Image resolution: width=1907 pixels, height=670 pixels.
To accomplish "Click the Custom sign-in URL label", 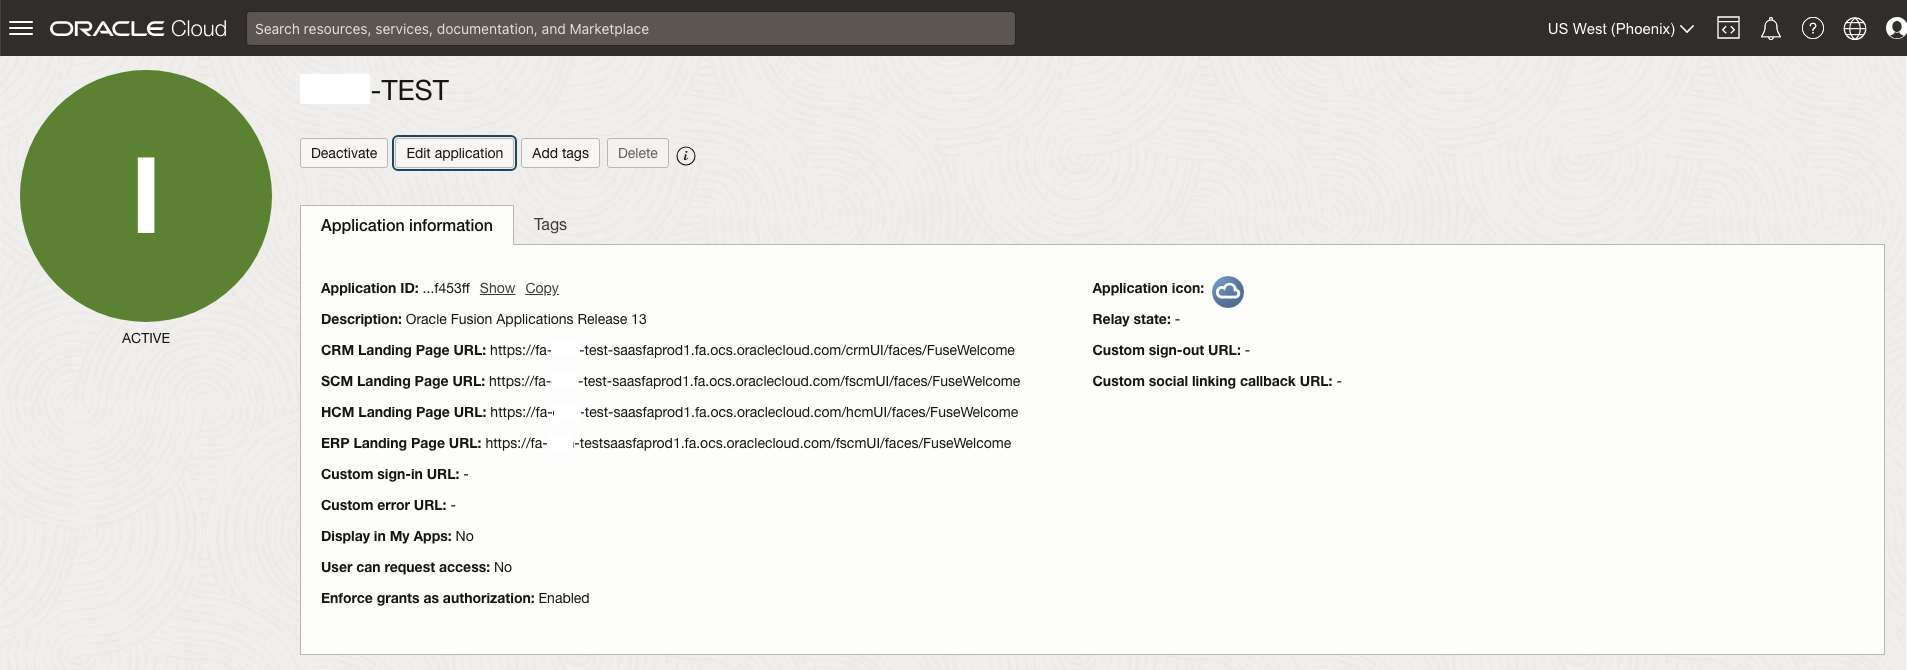I will [390, 474].
